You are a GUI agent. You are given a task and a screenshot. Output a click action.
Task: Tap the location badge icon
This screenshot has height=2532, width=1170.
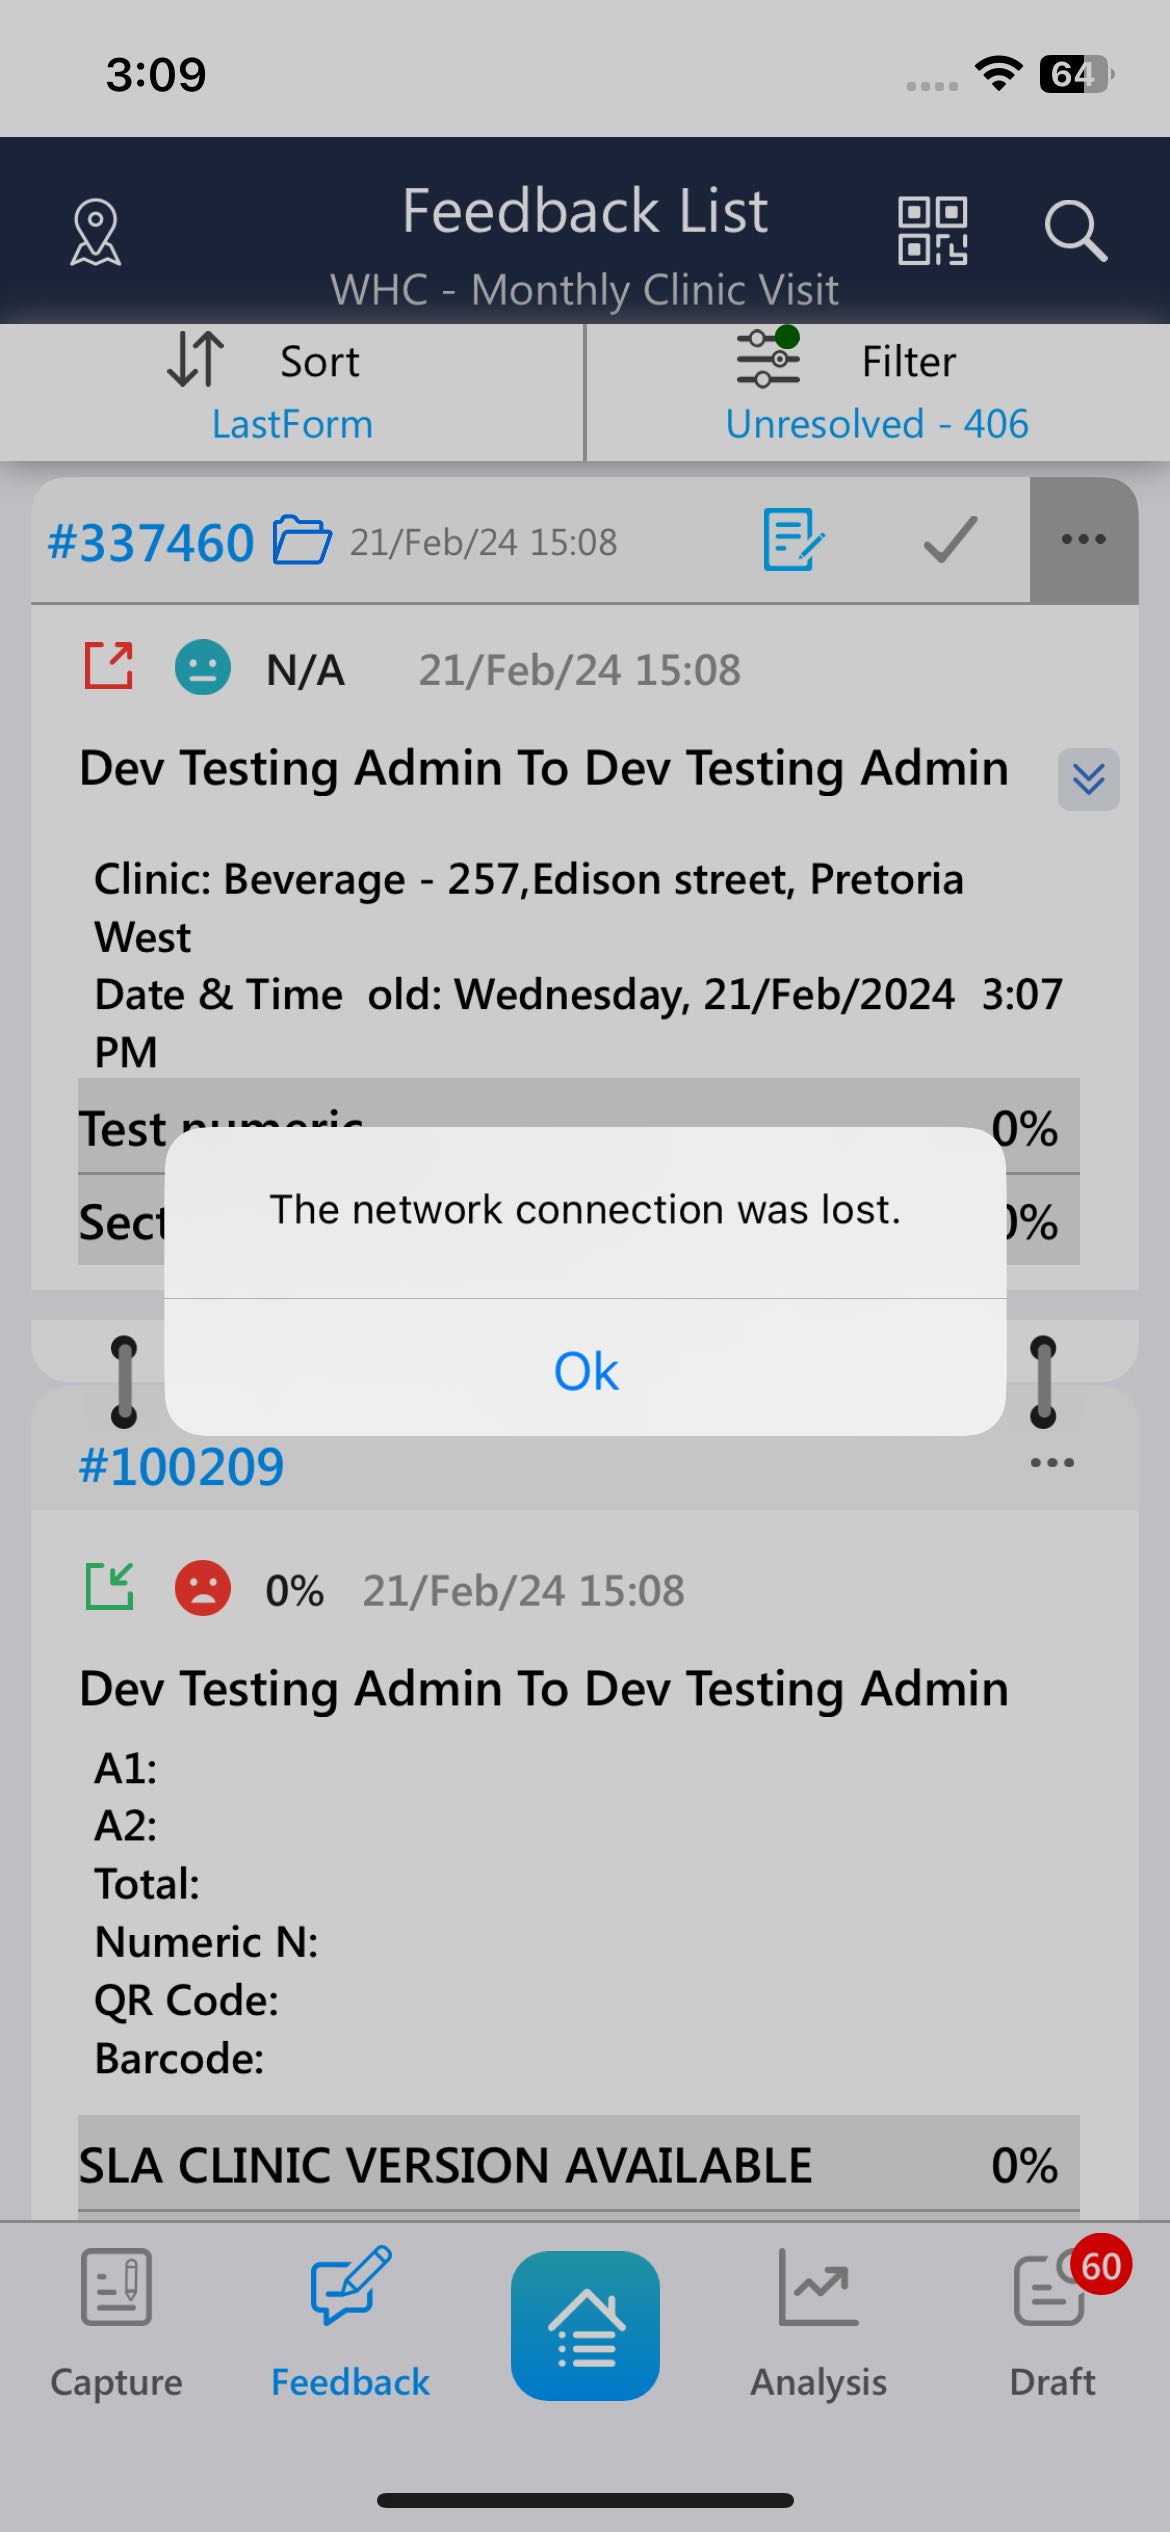pos(96,232)
